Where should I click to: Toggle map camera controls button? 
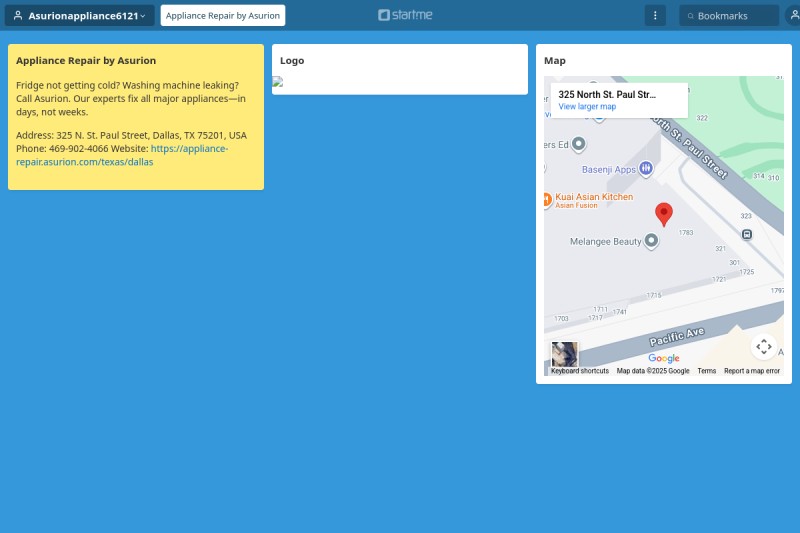click(x=763, y=347)
